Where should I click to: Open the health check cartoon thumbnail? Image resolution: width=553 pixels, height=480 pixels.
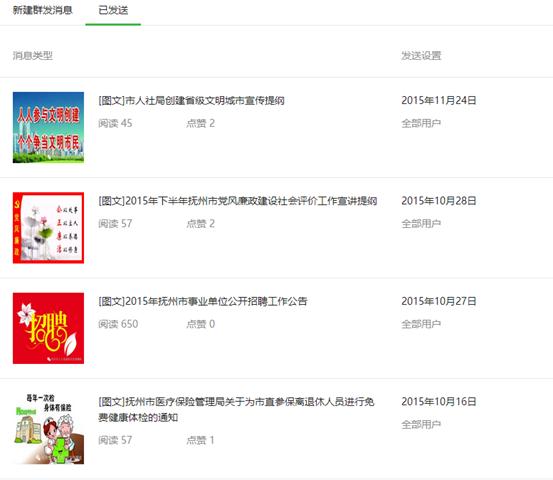[x=48, y=429]
